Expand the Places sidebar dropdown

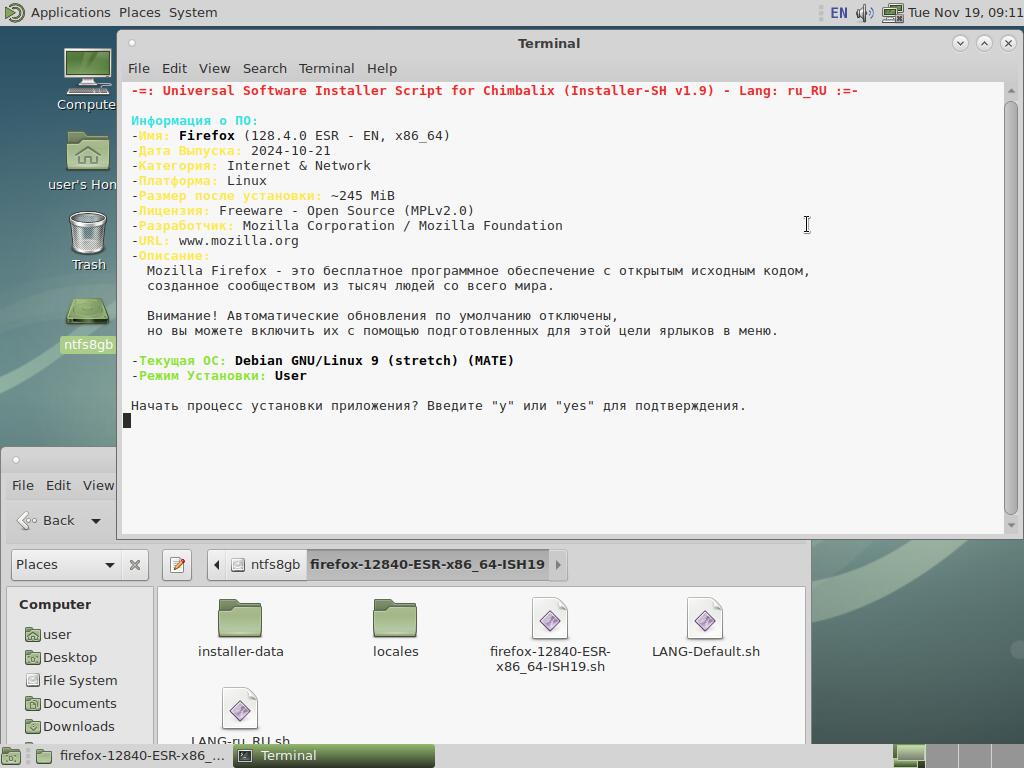point(109,565)
